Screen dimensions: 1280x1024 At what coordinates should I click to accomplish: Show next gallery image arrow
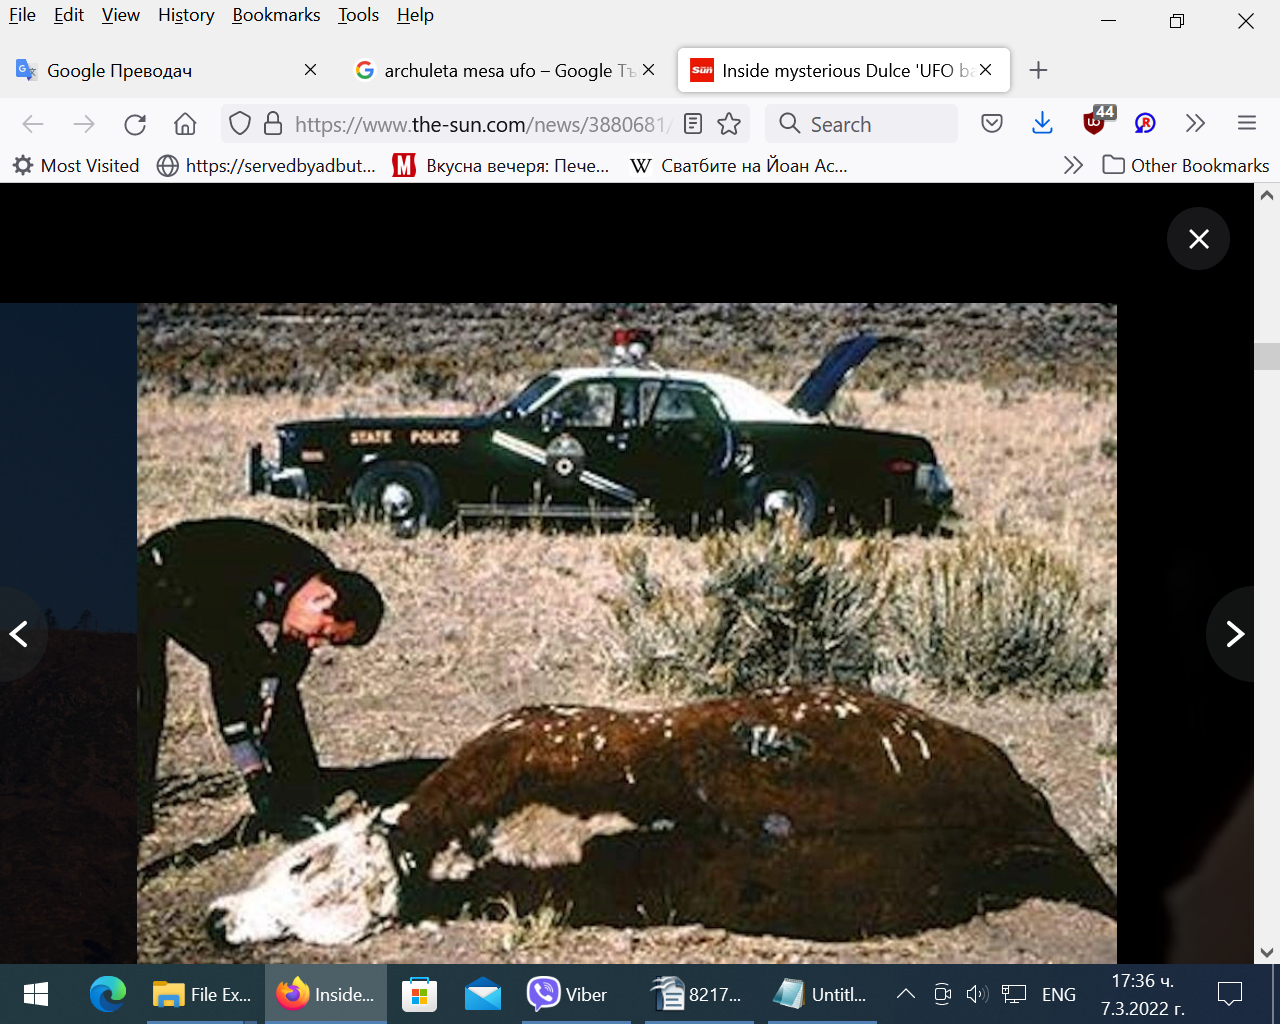1234,634
